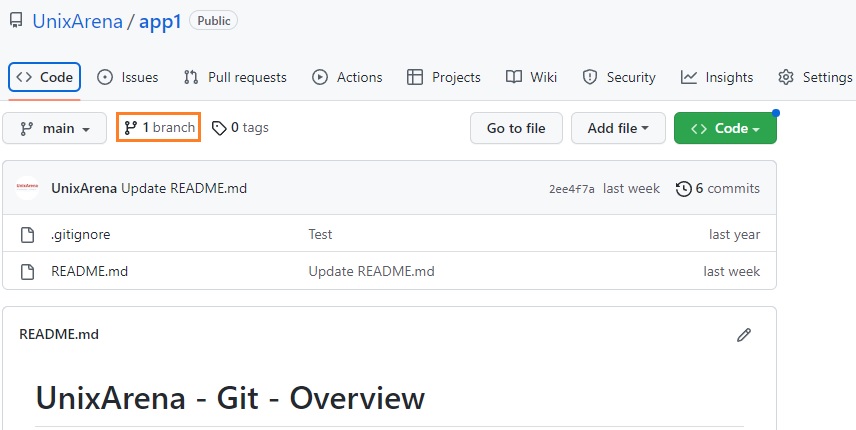The image size is (856, 430).
Task: Open the UnixArena owner link
Action: coord(78,22)
